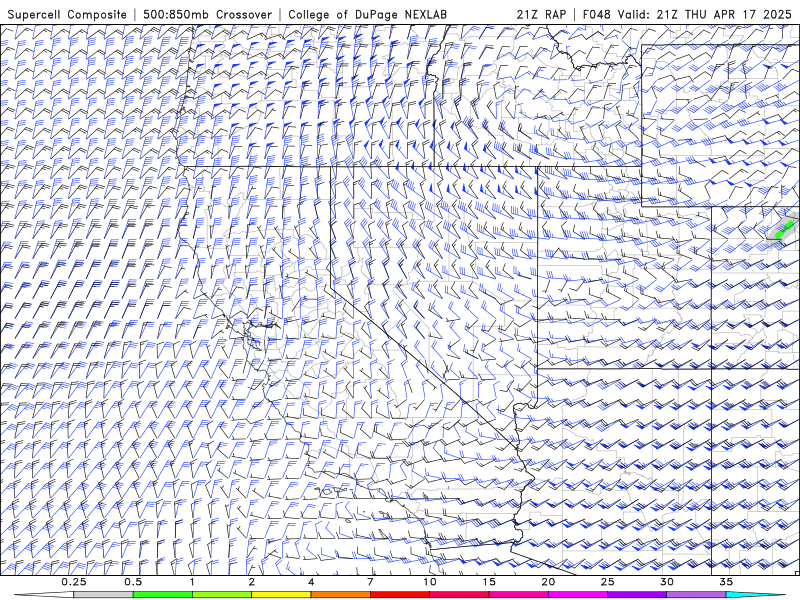Image resolution: width=800 pixels, height=600 pixels.
Task: Click the 0.5 legend value
Action: (133, 582)
